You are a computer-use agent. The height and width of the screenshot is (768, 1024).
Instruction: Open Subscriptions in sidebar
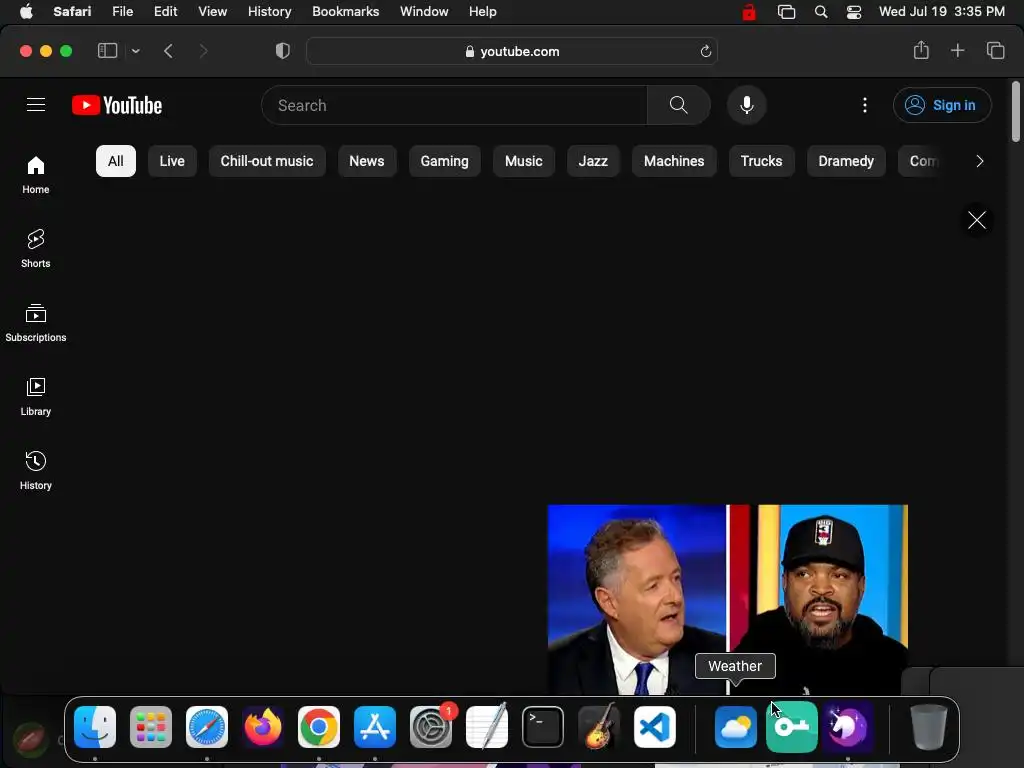pyautogui.click(x=36, y=323)
